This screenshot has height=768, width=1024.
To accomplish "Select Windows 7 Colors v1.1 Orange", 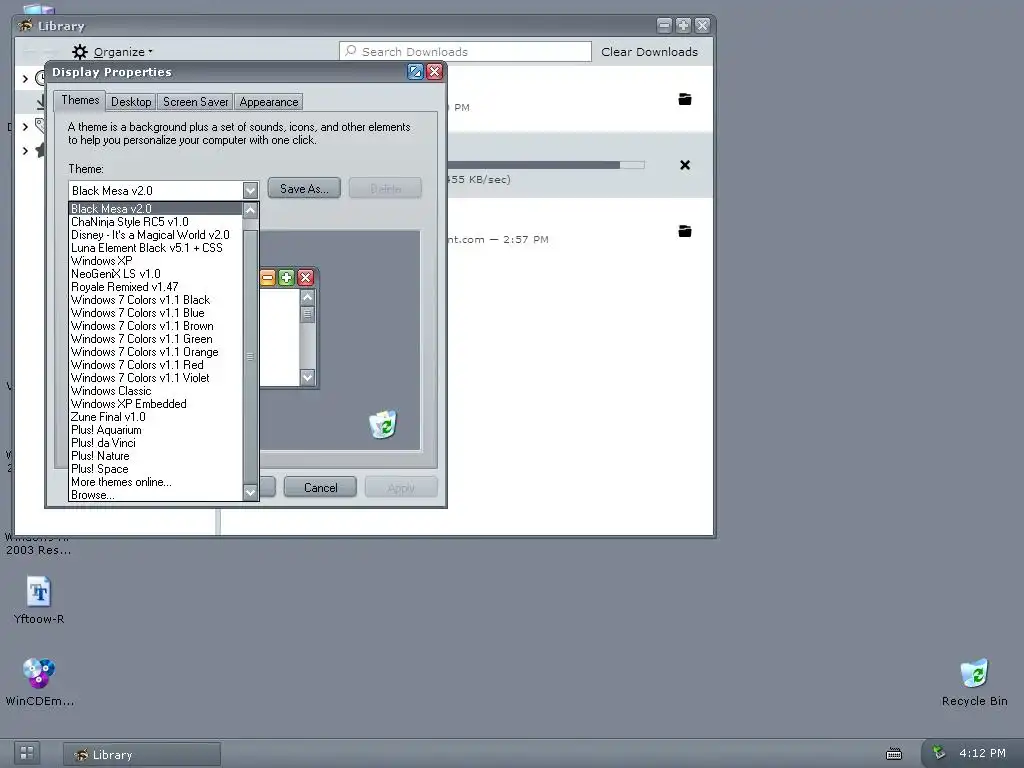I will pos(155,353).
